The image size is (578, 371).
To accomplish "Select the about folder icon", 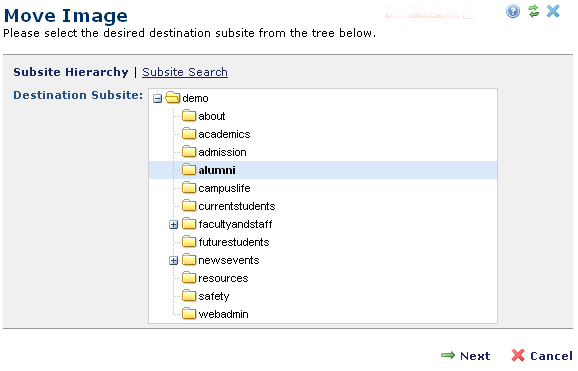I will (189, 115).
